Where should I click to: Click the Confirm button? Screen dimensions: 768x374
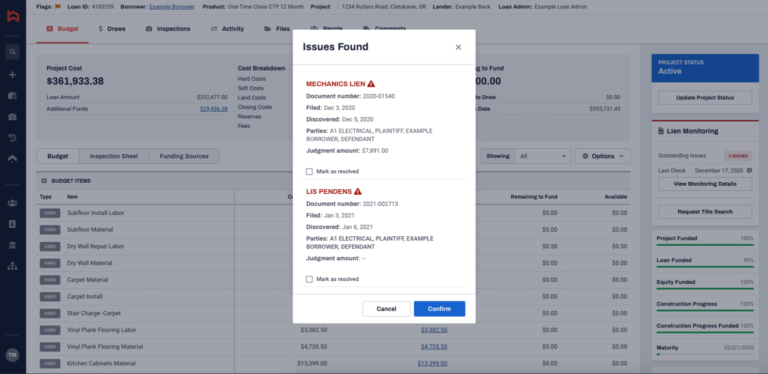tap(439, 309)
